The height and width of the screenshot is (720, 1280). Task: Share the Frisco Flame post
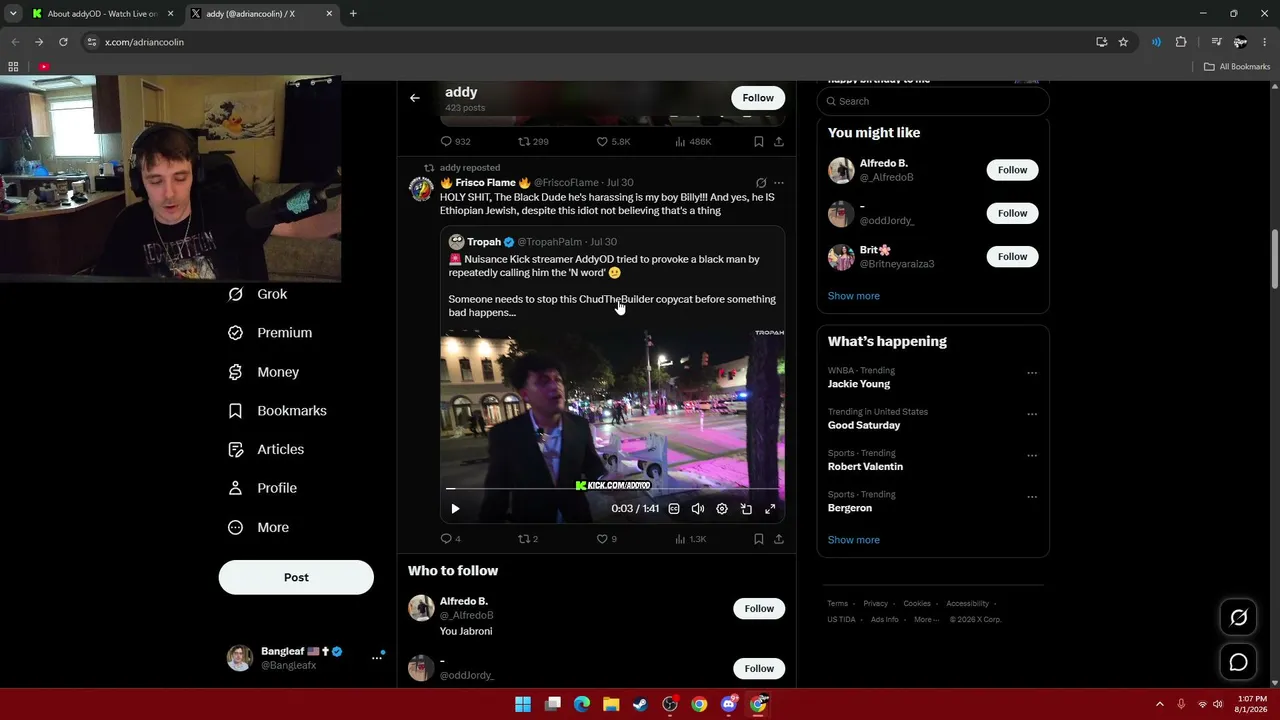779,539
